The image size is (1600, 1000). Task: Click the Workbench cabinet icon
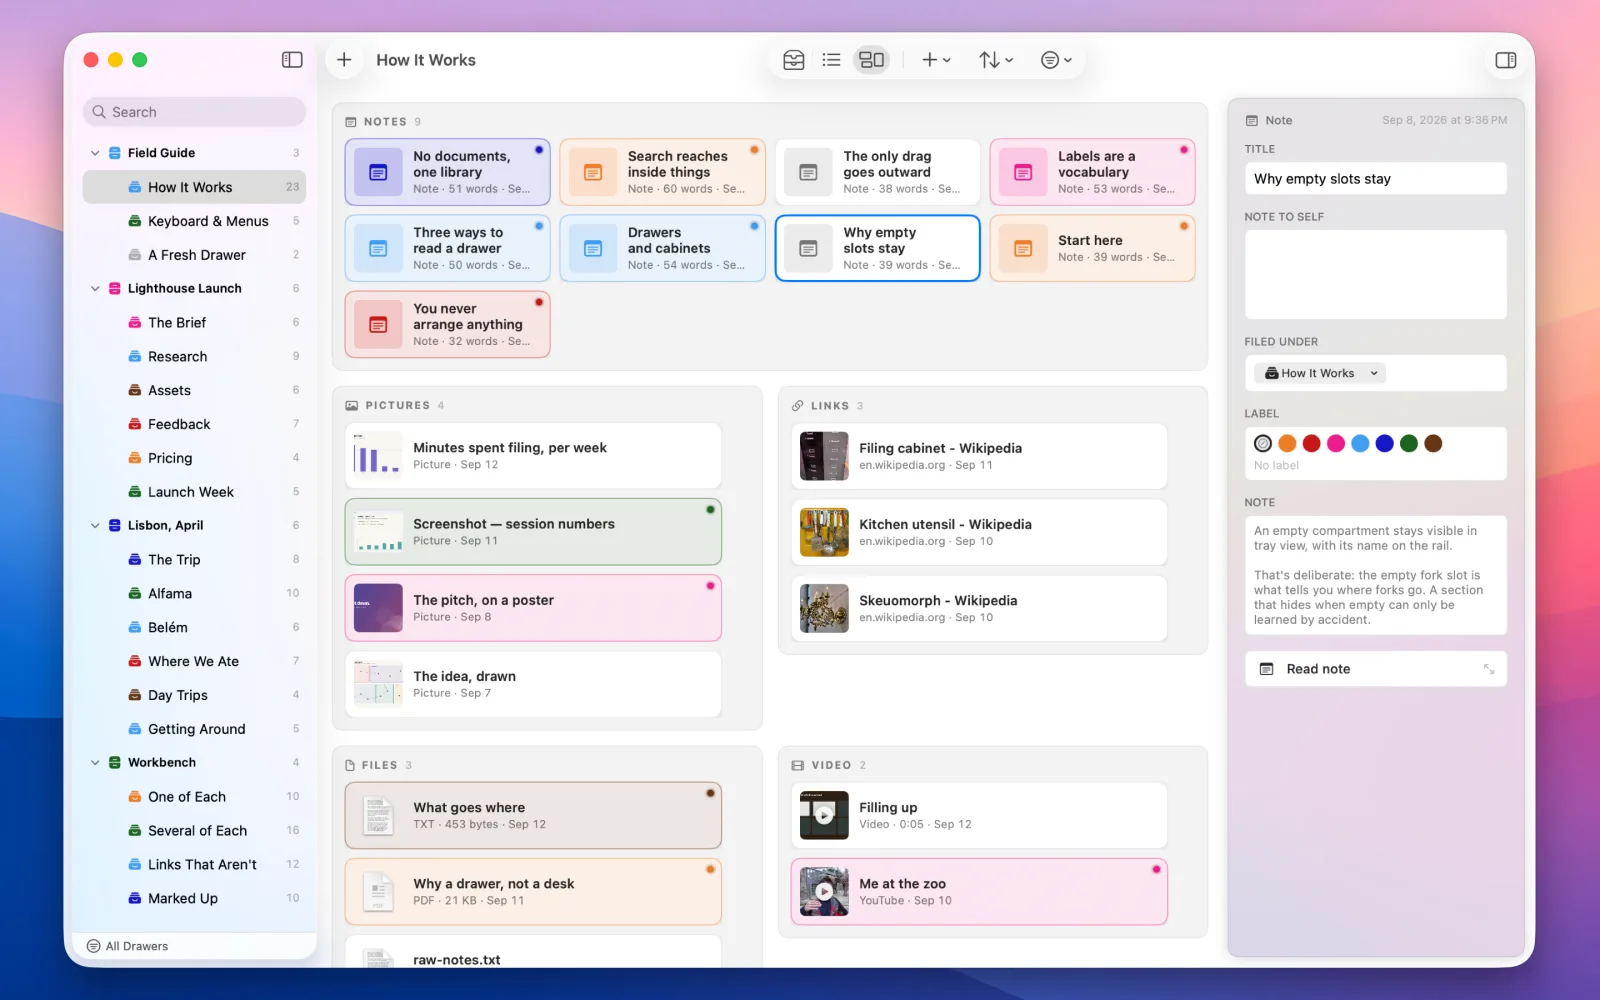click(x=115, y=762)
